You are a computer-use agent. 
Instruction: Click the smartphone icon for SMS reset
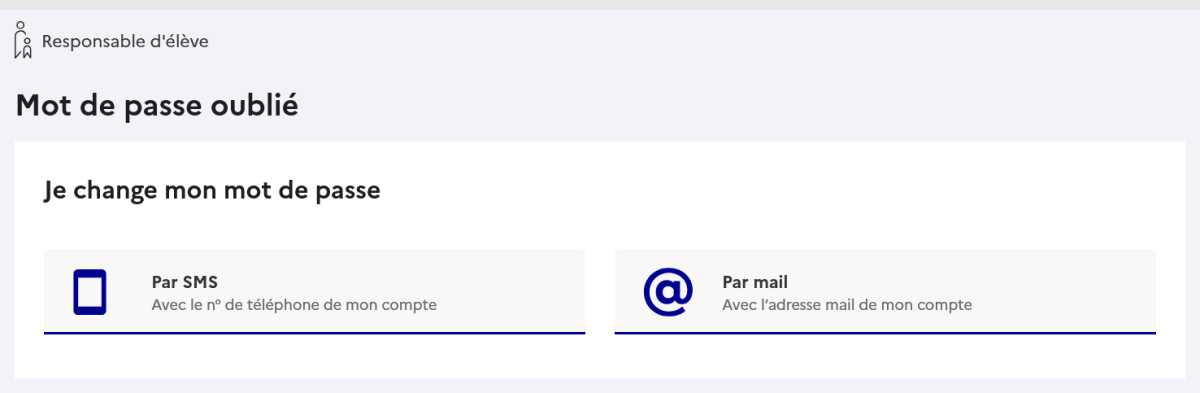90,292
